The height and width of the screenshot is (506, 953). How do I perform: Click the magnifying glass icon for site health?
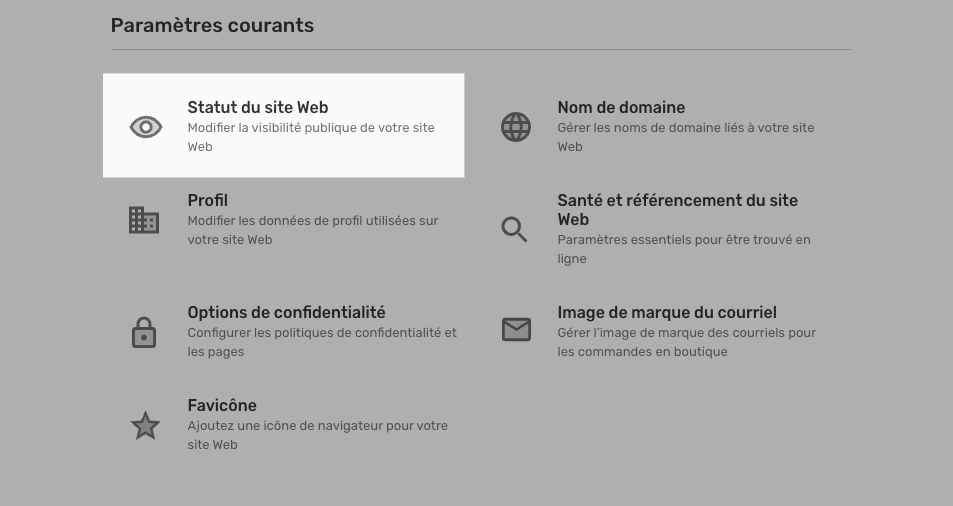click(514, 230)
